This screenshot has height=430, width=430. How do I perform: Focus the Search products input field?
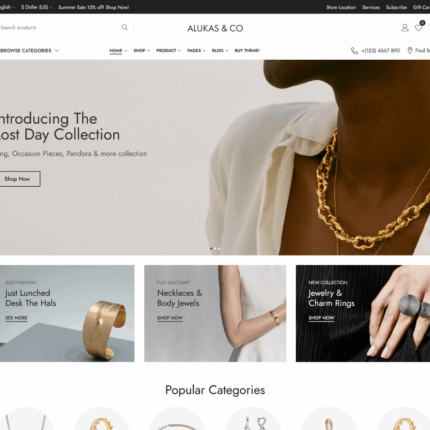point(60,28)
